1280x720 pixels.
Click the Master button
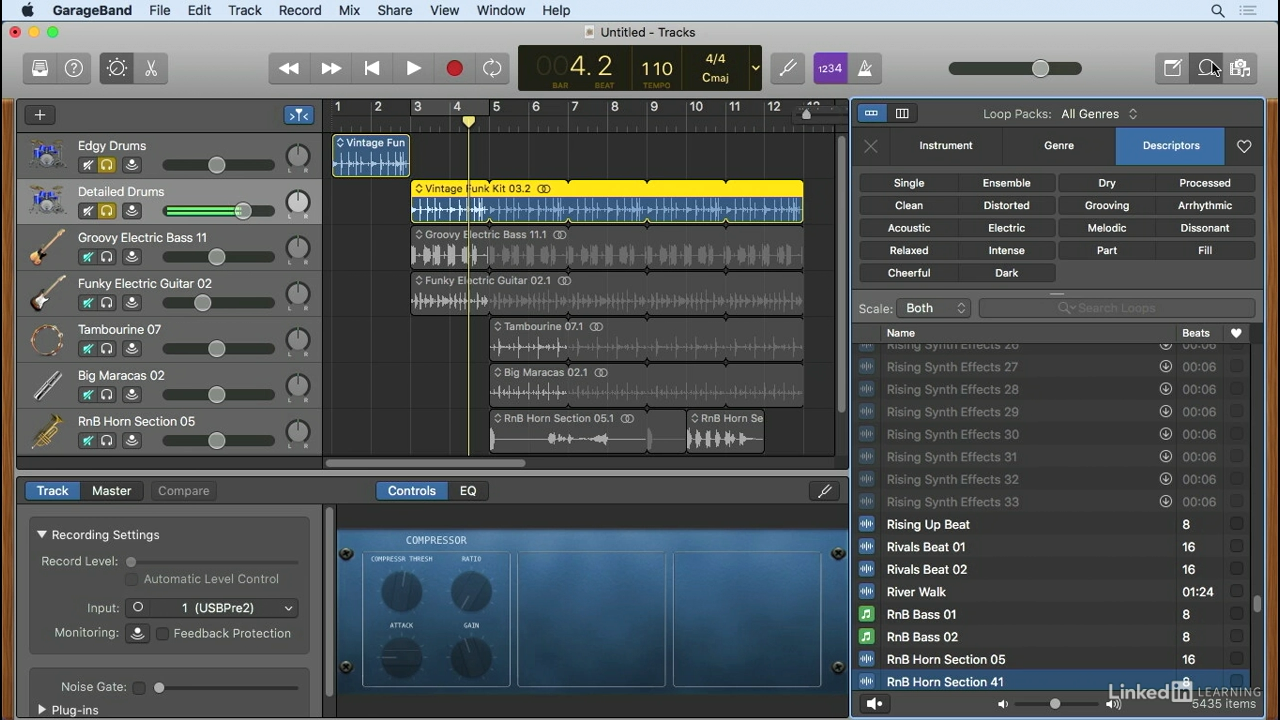111,491
